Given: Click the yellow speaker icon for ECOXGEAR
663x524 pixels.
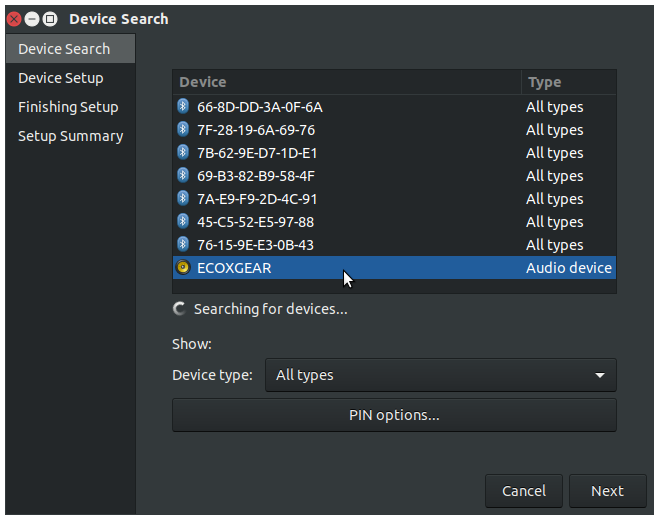Looking at the screenshot, I should point(183,267).
